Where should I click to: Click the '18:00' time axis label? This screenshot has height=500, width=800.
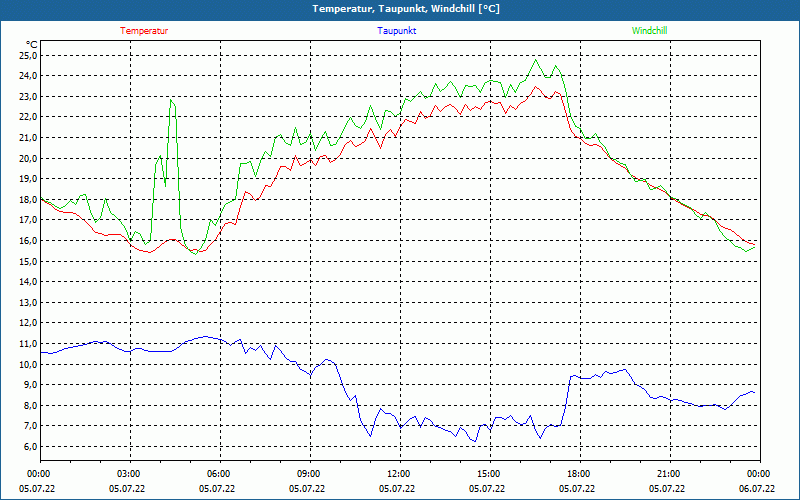coord(579,474)
